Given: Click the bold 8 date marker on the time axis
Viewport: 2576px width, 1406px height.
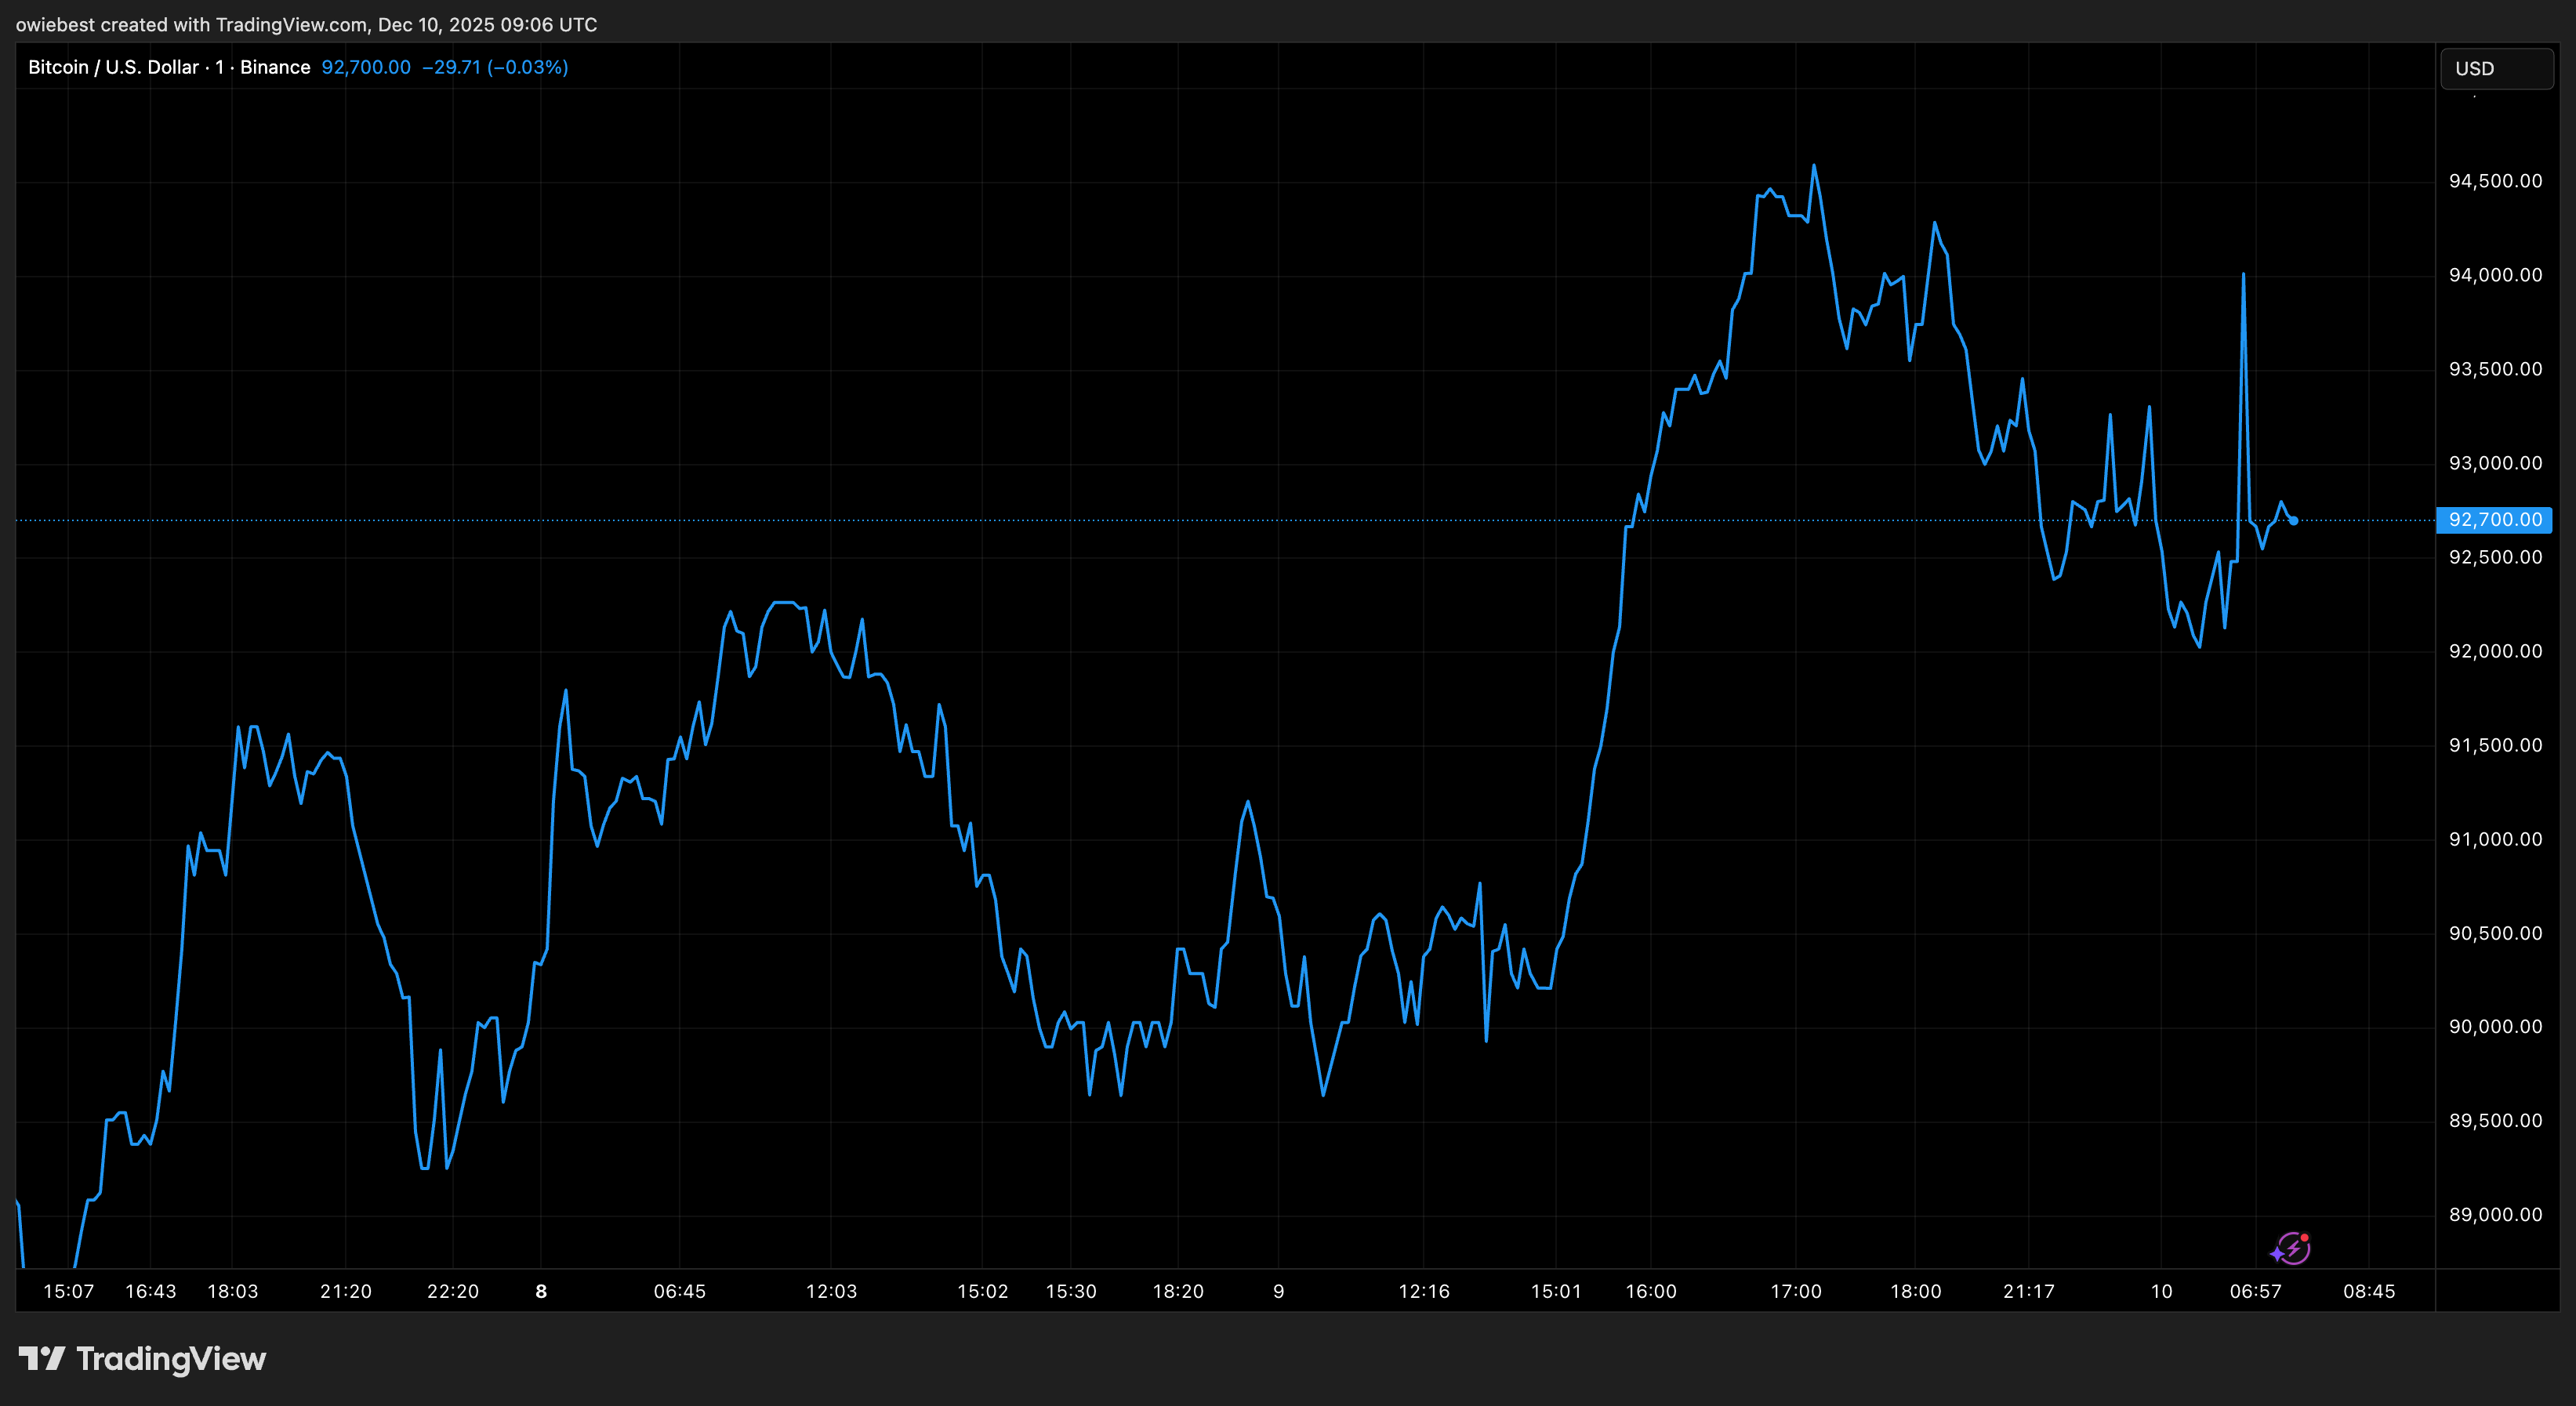Looking at the screenshot, I should 541,1291.
